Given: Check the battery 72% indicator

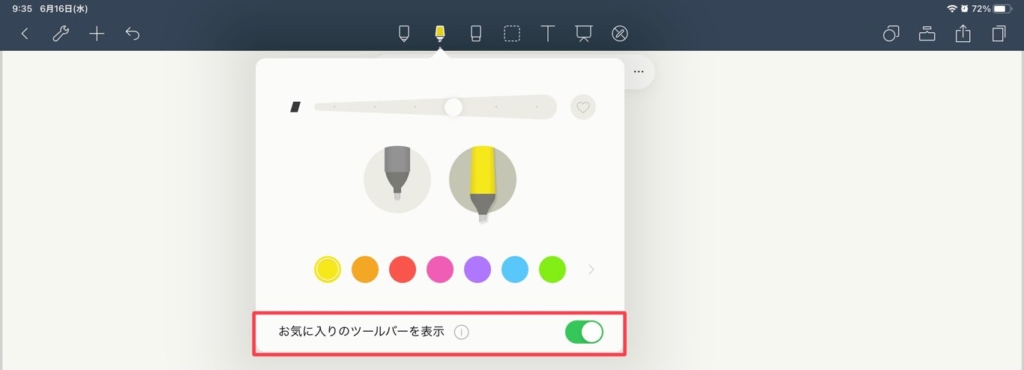Looking at the screenshot, I should point(991,9).
